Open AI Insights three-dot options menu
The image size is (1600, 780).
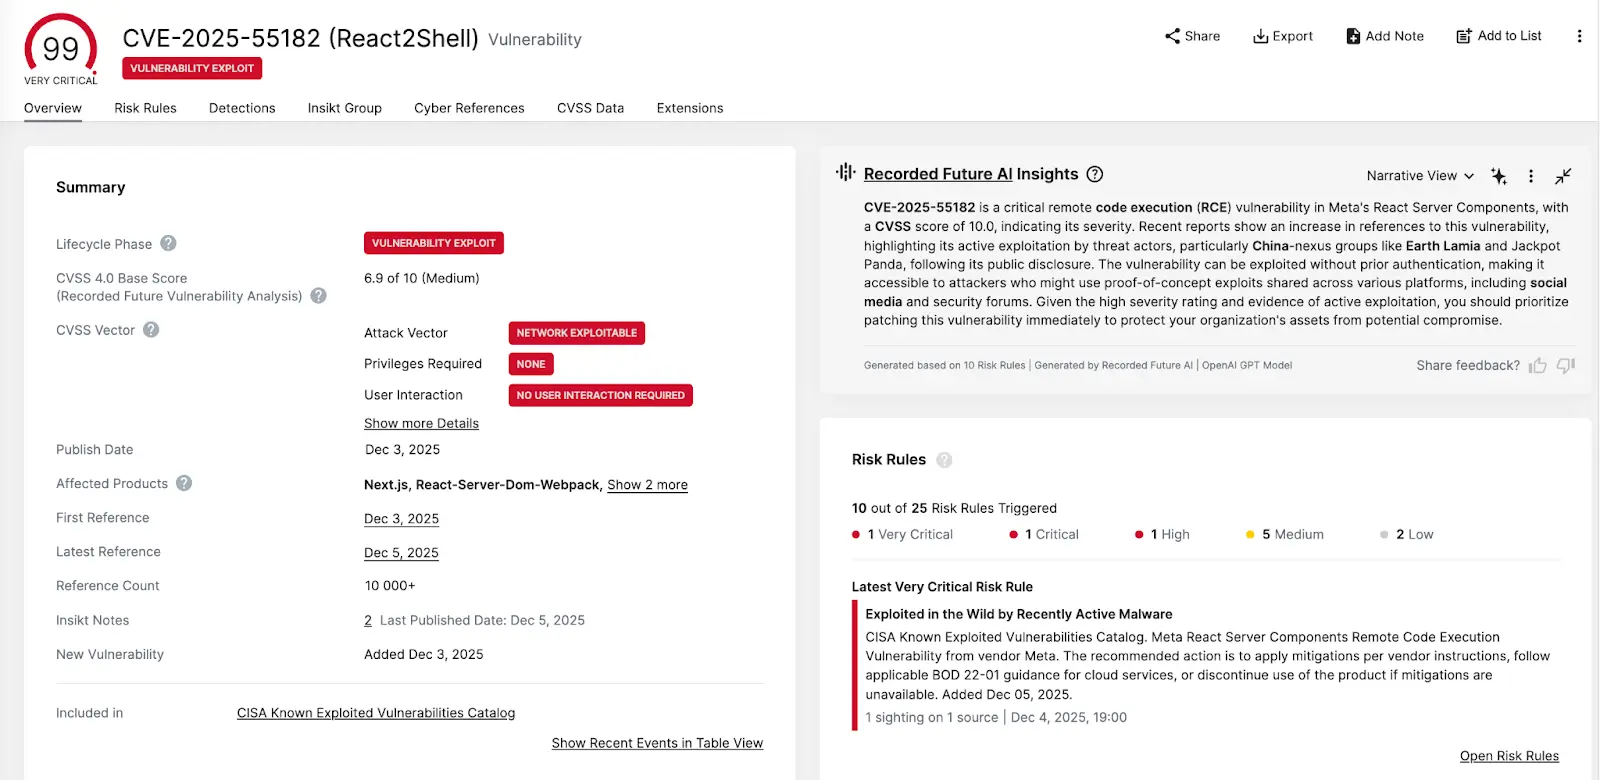click(x=1530, y=176)
